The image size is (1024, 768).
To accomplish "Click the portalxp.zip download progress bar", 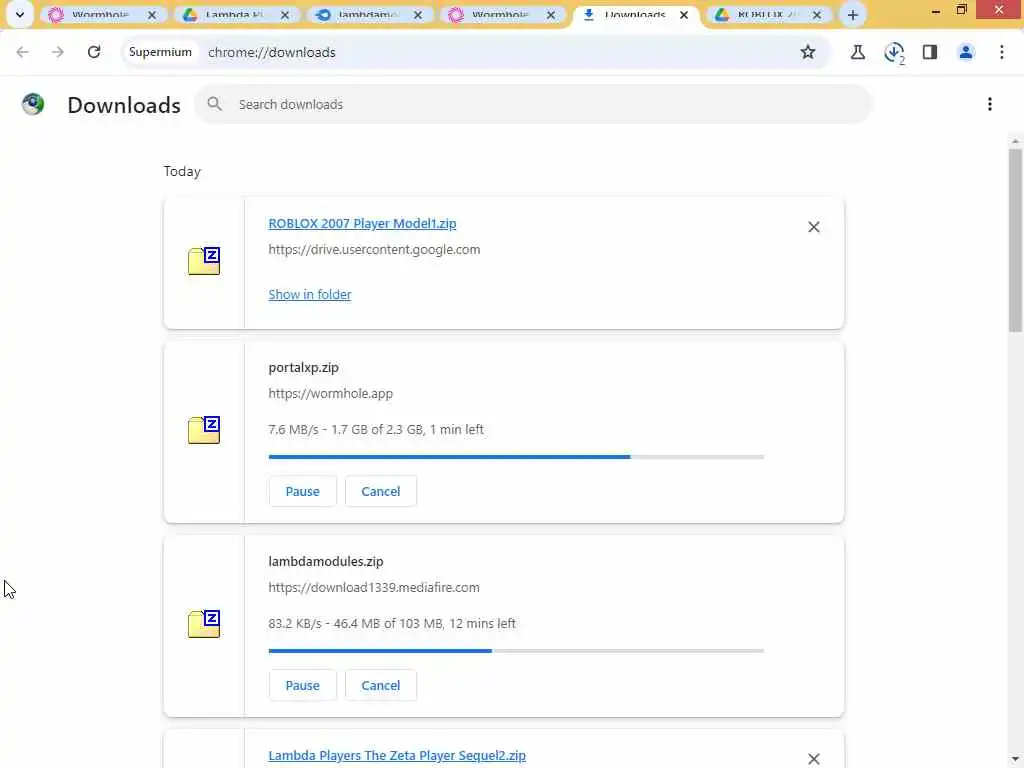I will click(x=516, y=456).
